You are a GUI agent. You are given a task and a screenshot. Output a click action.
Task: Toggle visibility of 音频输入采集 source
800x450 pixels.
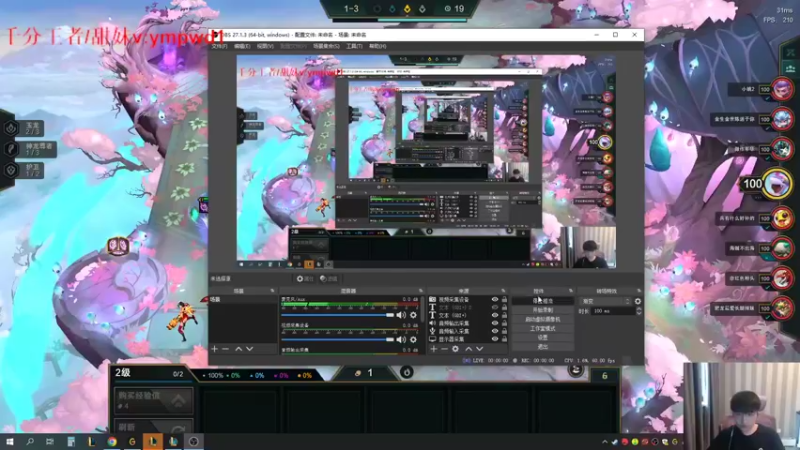coord(494,331)
